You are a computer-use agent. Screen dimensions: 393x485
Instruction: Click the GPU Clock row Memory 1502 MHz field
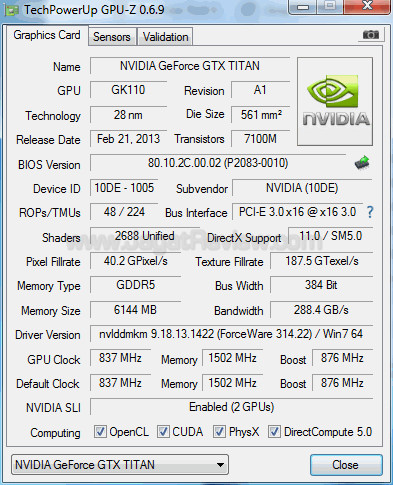click(233, 358)
